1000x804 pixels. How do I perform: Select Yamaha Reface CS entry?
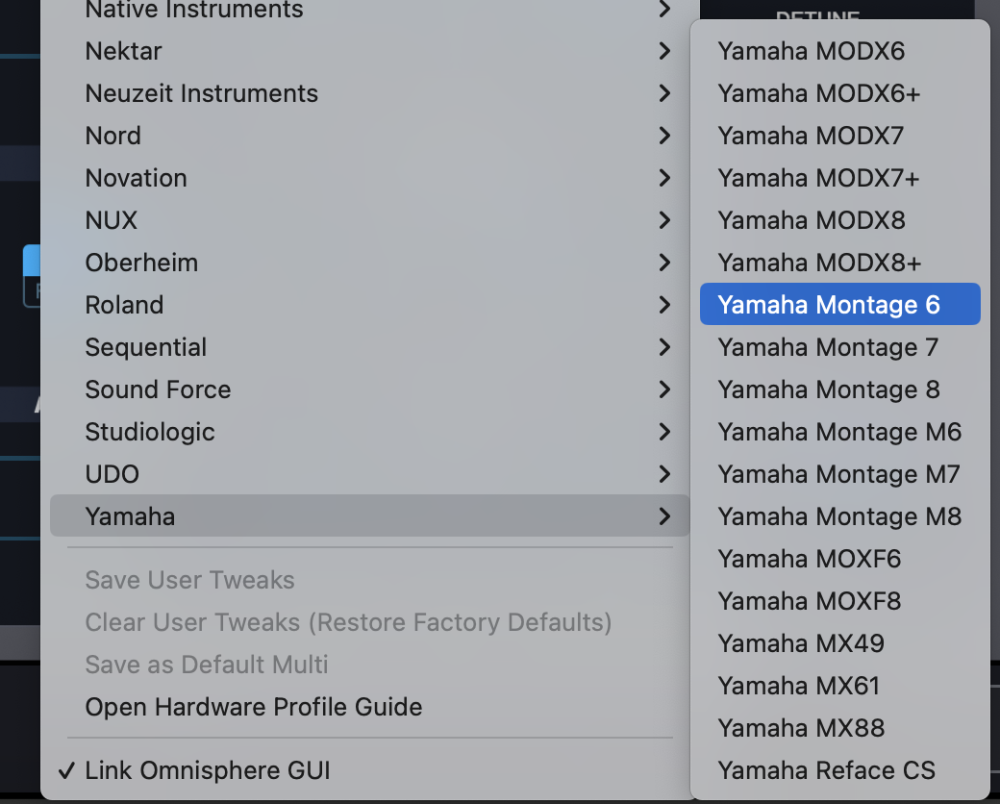tap(826, 770)
